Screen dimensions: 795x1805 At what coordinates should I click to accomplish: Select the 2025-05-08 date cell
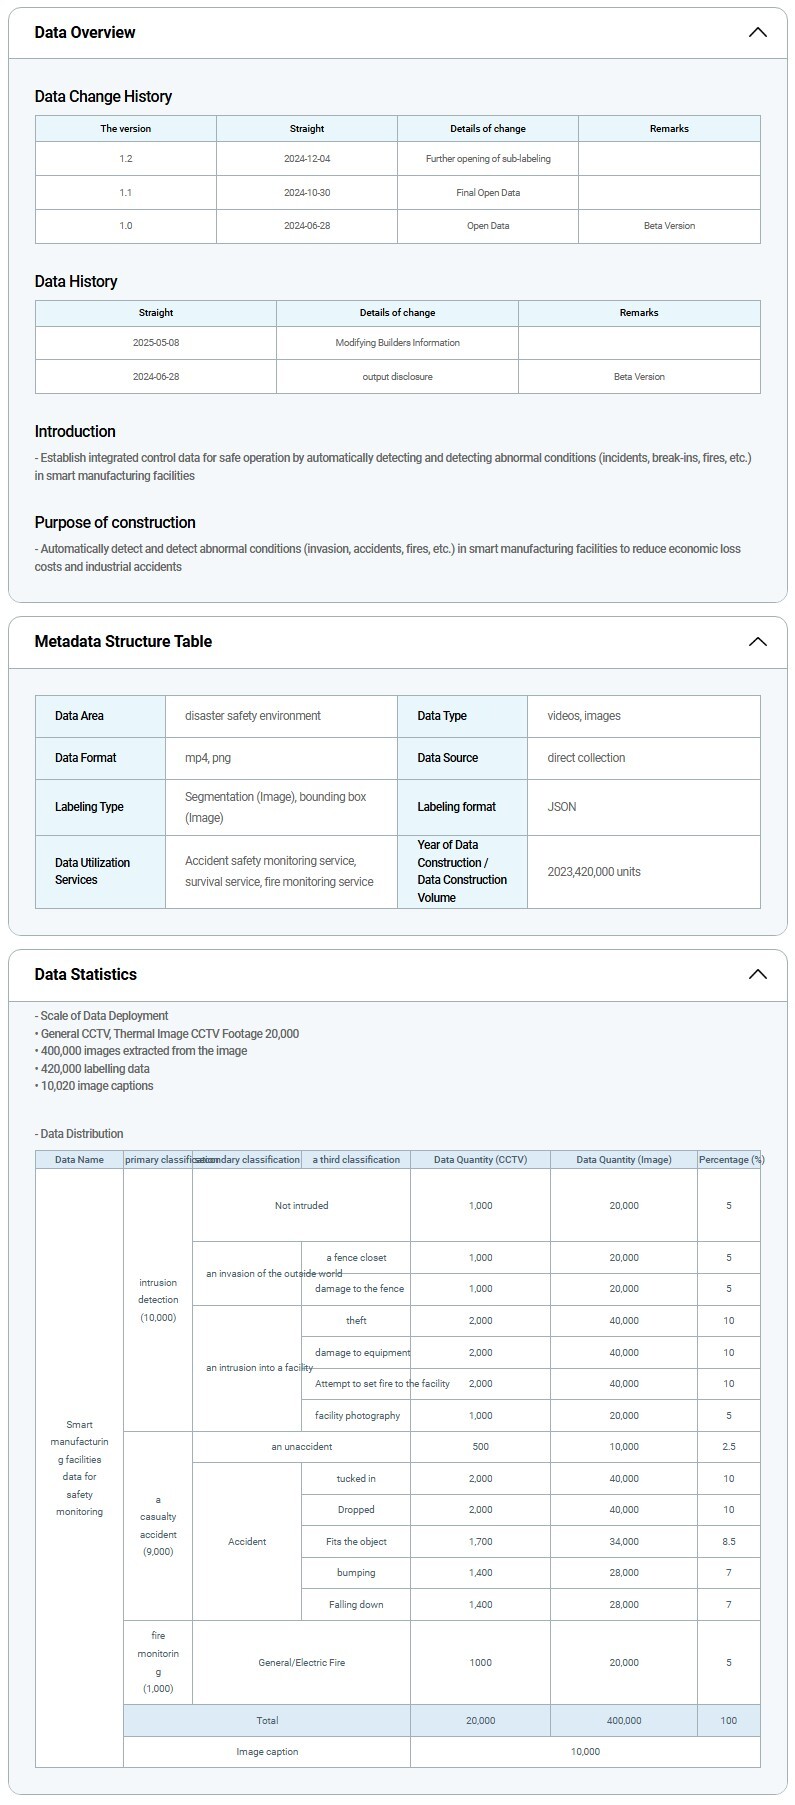point(156,342)
